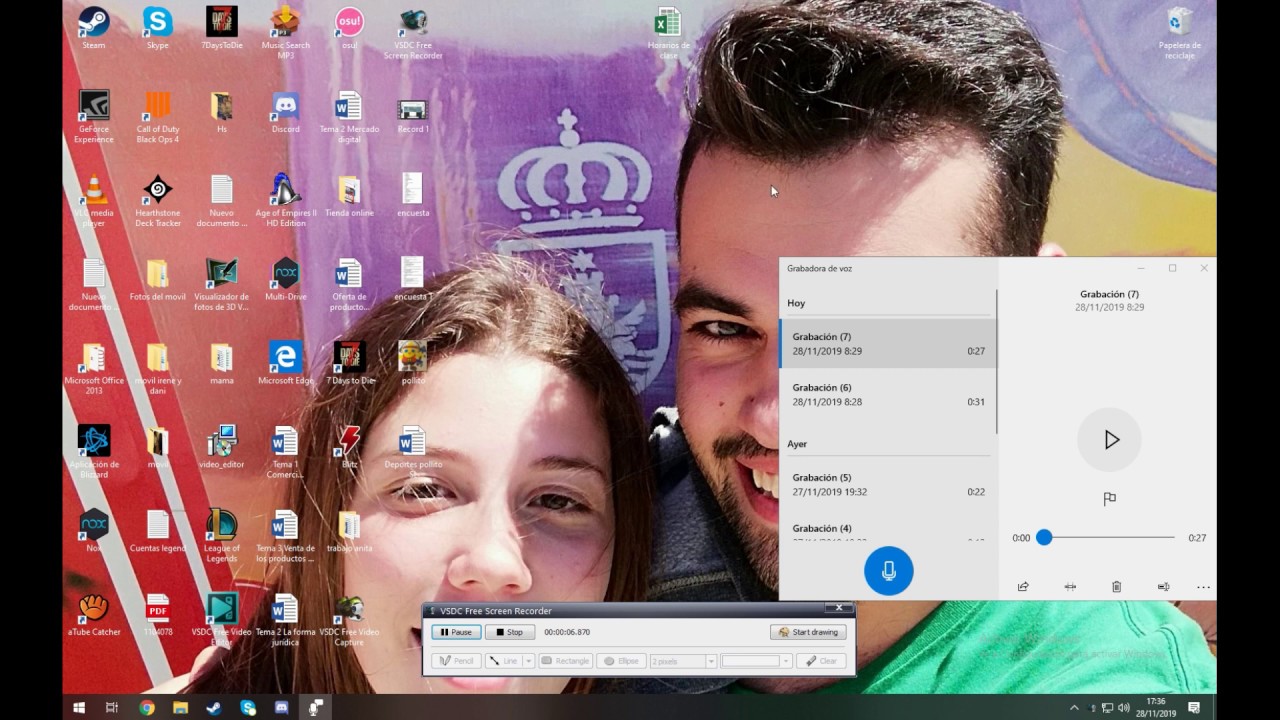Pause the VSDC screen recording
Image resolution: width=1280 pixels, height=720 pixels.
pyautogui.click(x=456, y=632)
